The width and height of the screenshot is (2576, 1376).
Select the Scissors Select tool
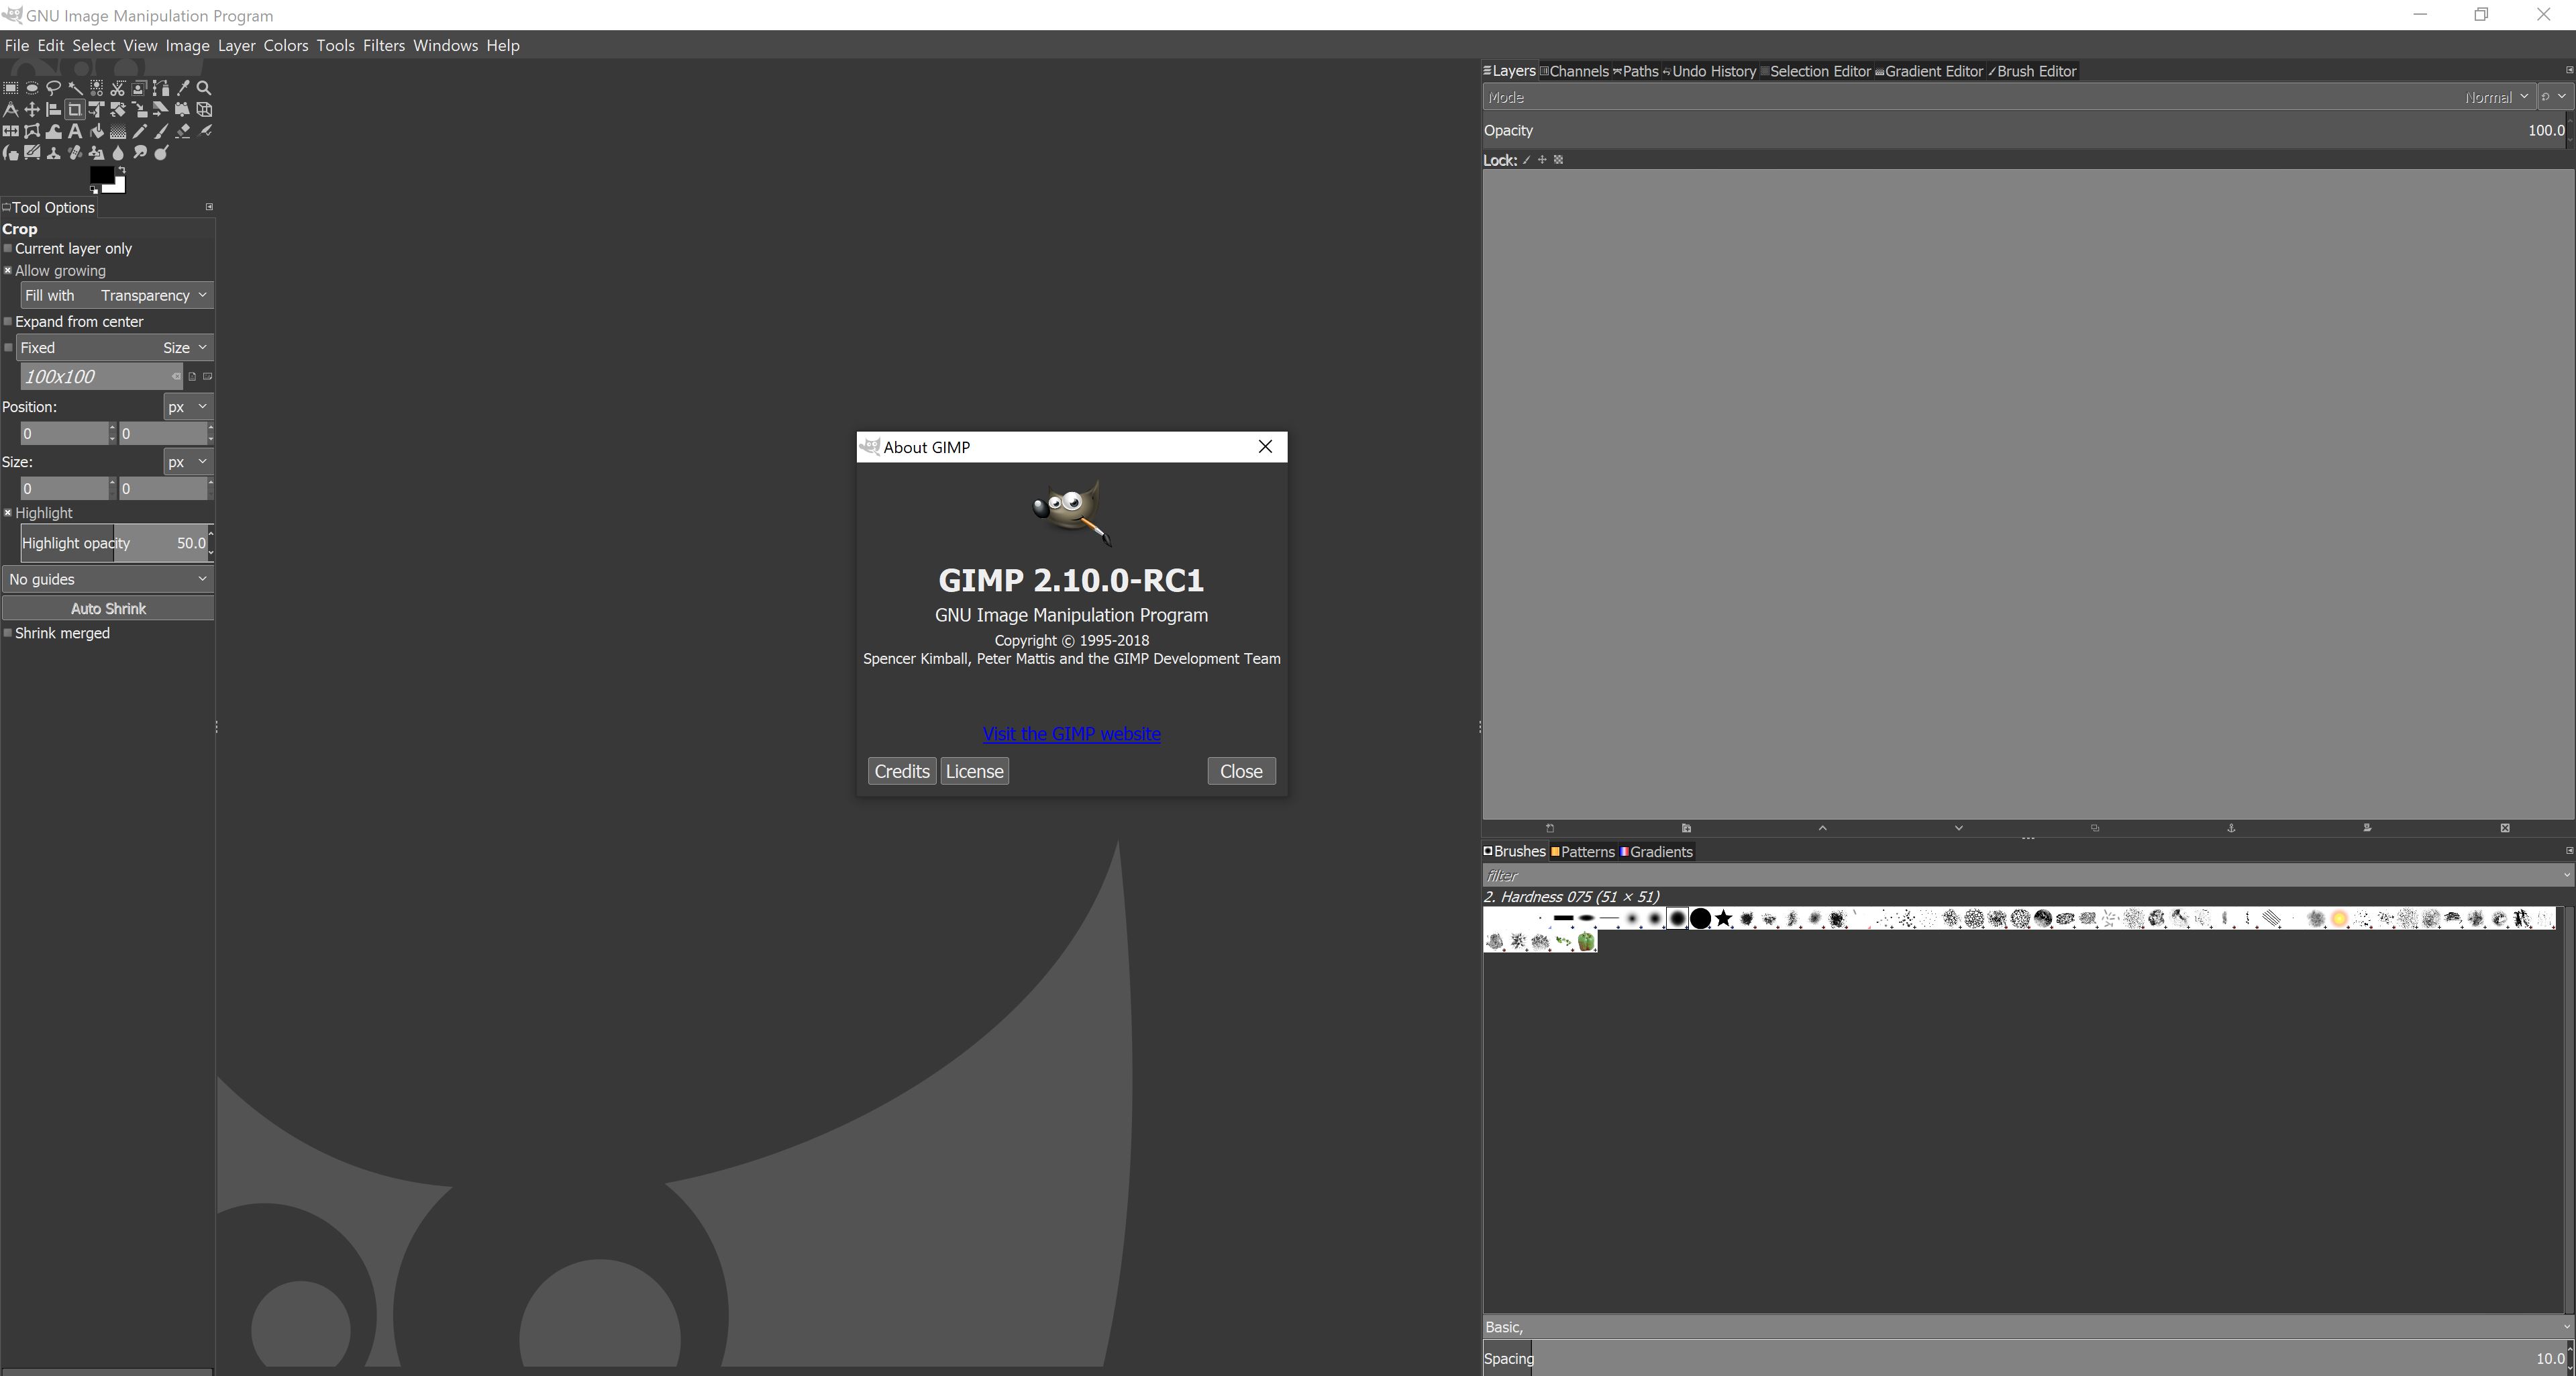point(118,88)
